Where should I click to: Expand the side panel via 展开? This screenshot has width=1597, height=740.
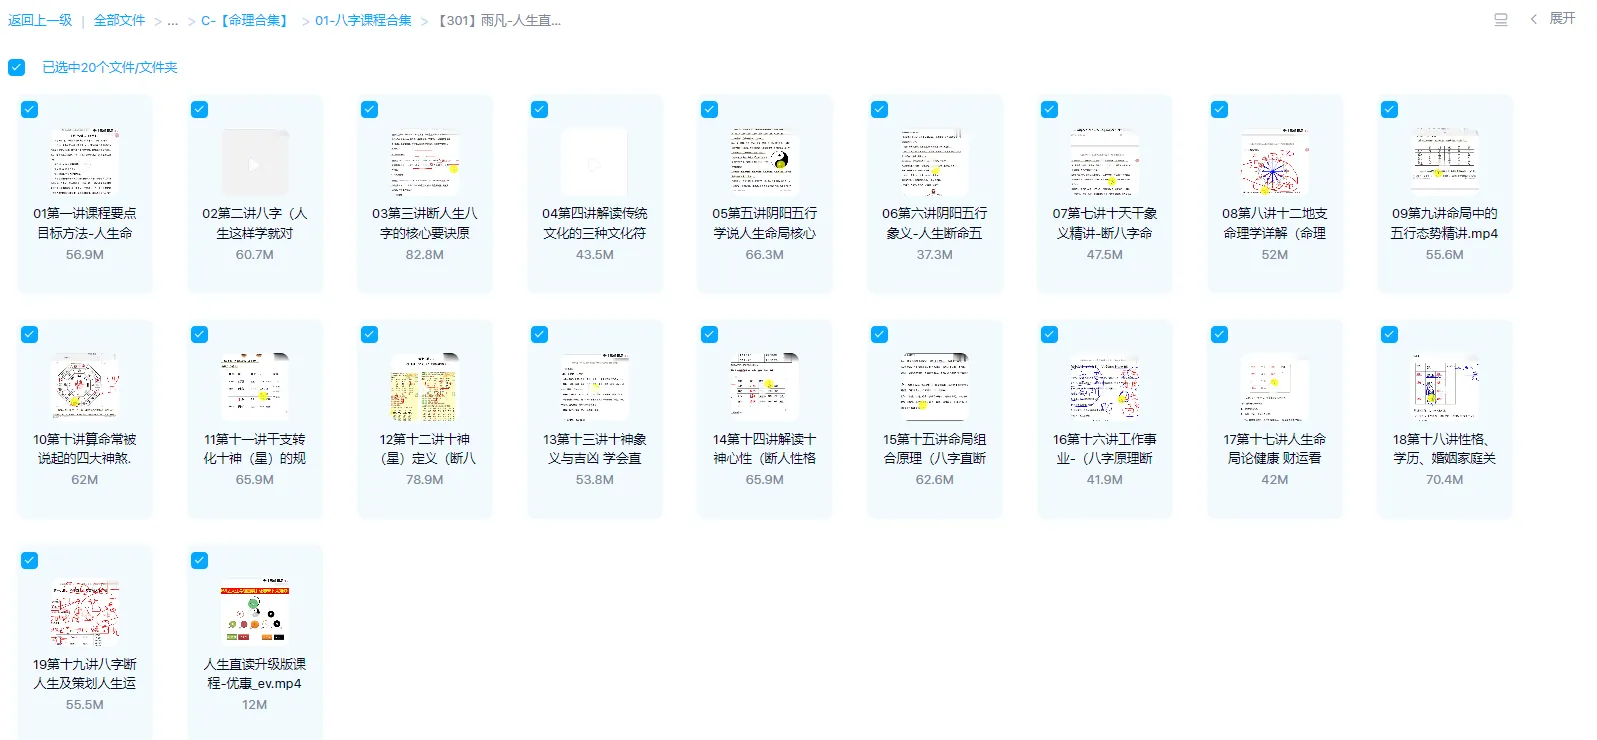click(1562, 19)
